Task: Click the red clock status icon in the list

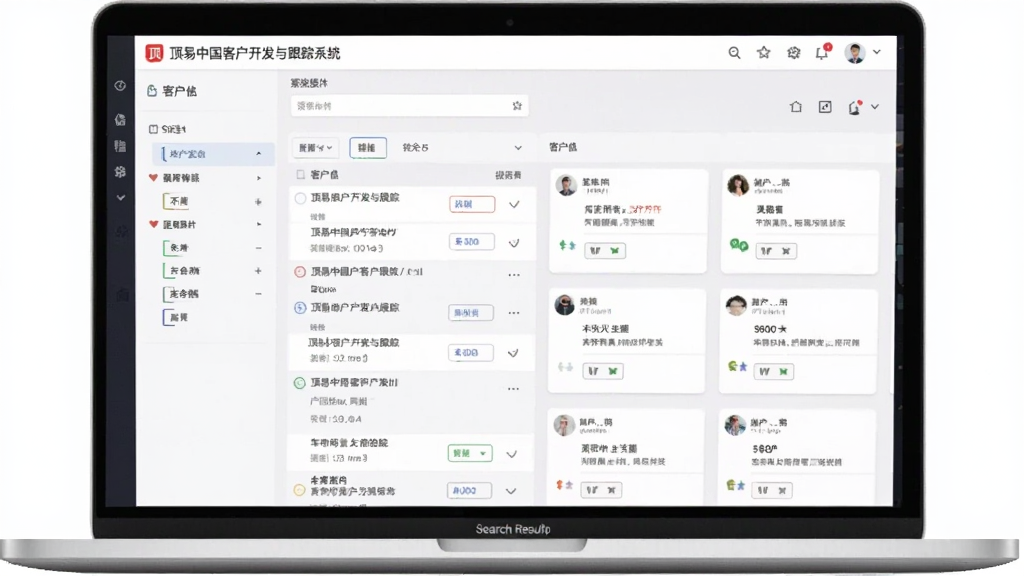Action: [x=300, y=272]
